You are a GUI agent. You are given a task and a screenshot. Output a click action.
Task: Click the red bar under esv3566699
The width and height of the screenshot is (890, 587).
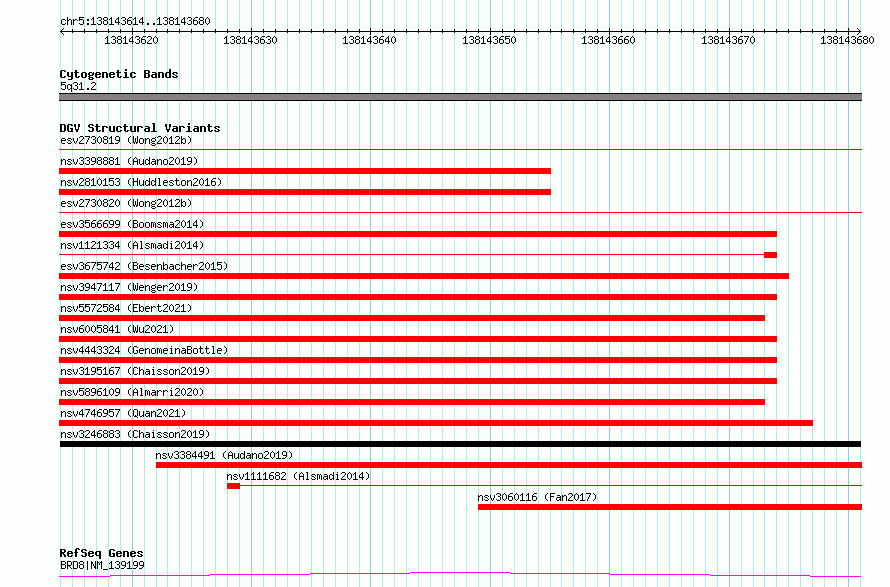point(418,234)
